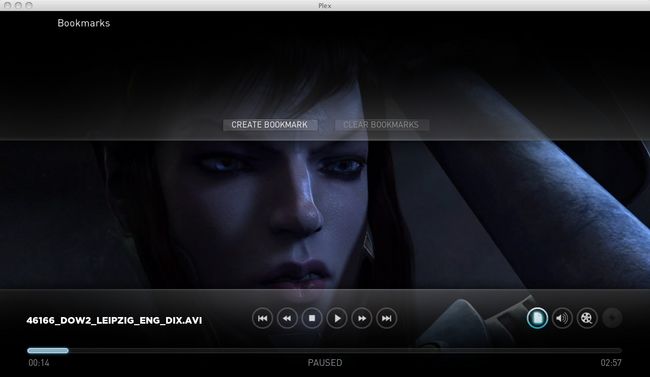This screenshot has height=377, width=650.
Task: Skip to the previous item
Action: (x=262, y=319)
